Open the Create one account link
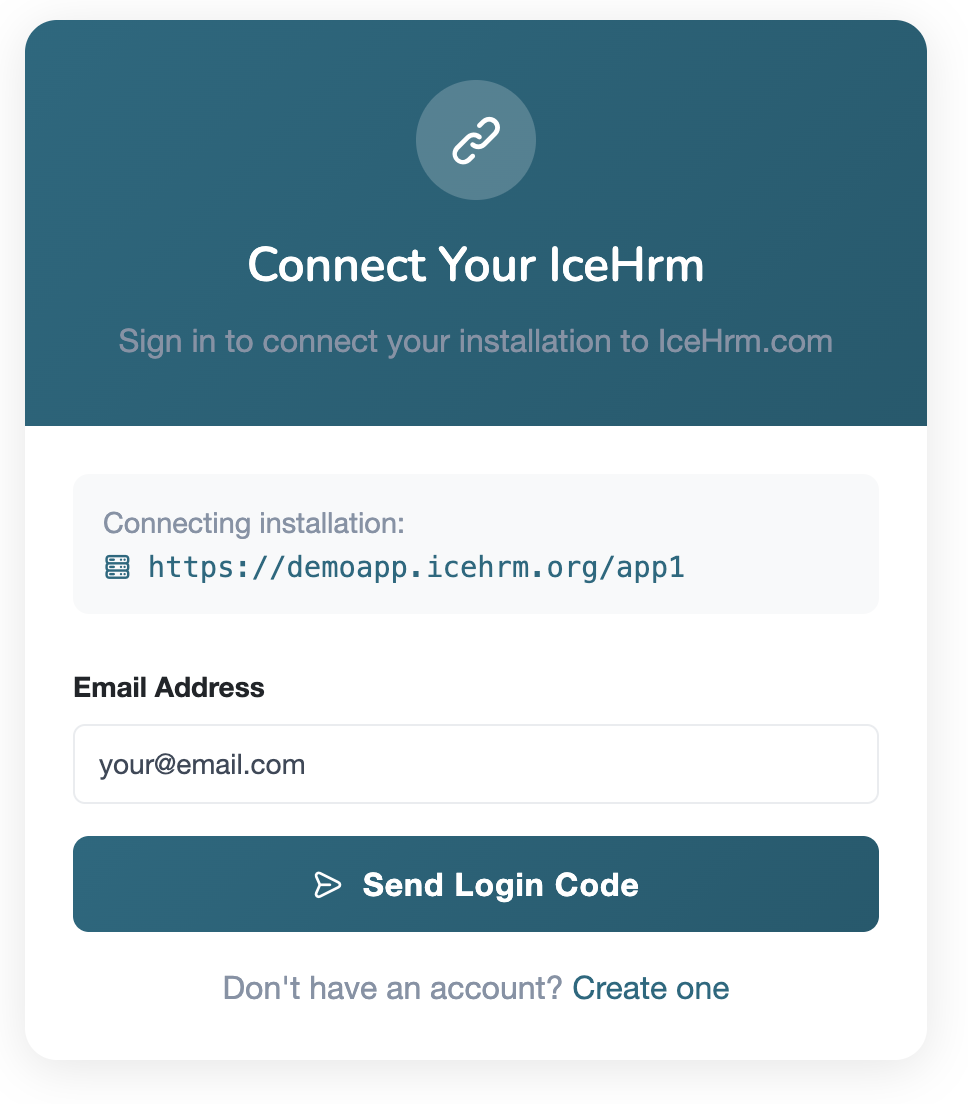Viewport: 968px width, 1104px height. (x=650, y=988)
